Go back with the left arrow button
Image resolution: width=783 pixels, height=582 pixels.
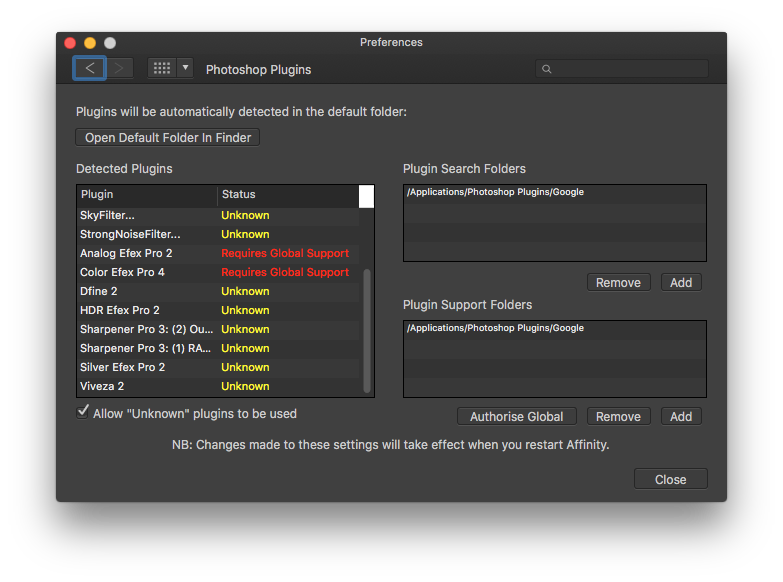pyautogui.click(x=89, y=68)
